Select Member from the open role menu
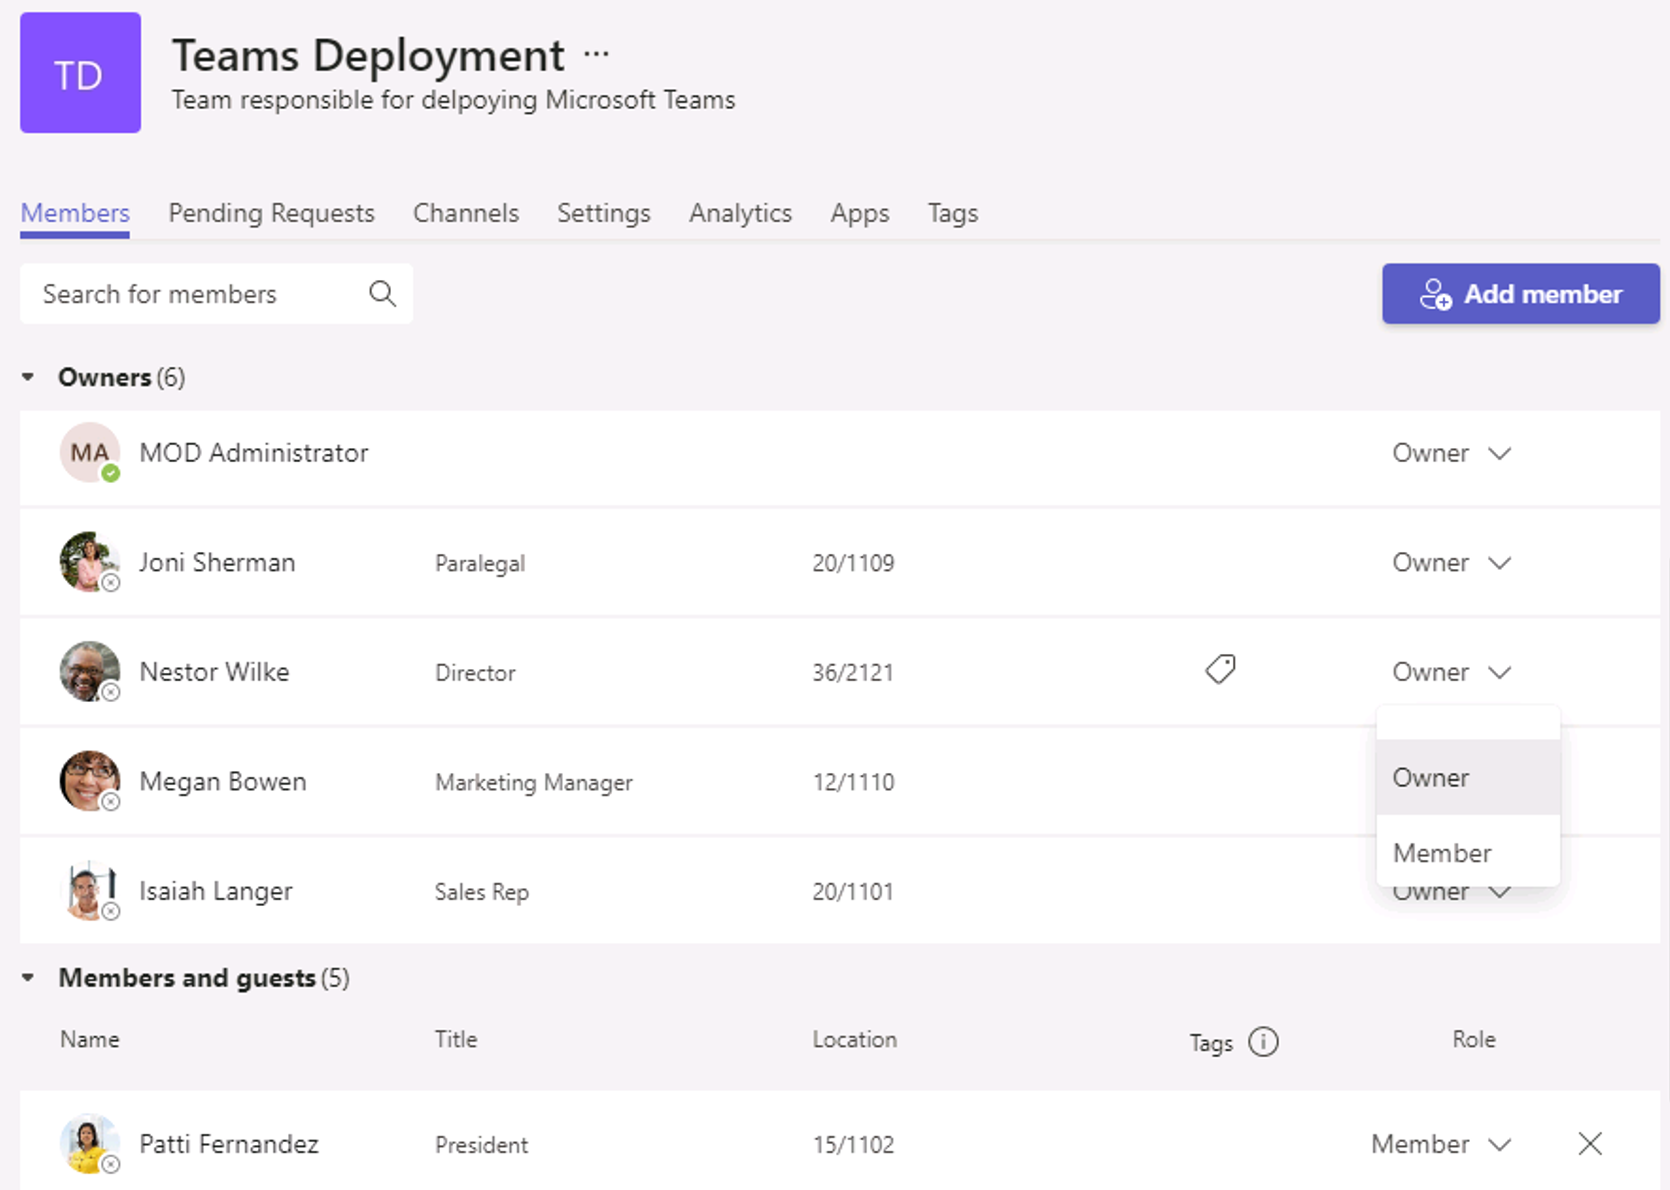 click(1441, 852)
